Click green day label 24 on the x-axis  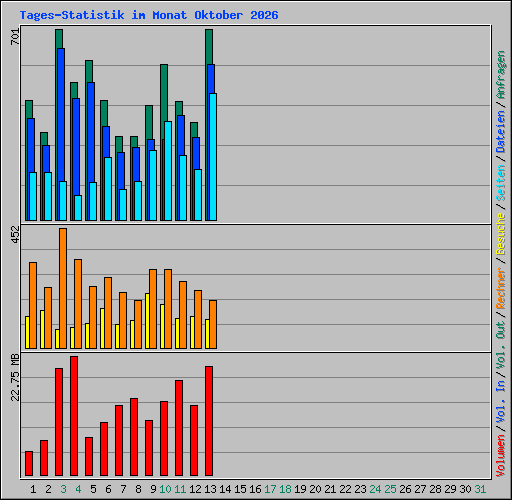pyautogui.click(x=375, y=489)
